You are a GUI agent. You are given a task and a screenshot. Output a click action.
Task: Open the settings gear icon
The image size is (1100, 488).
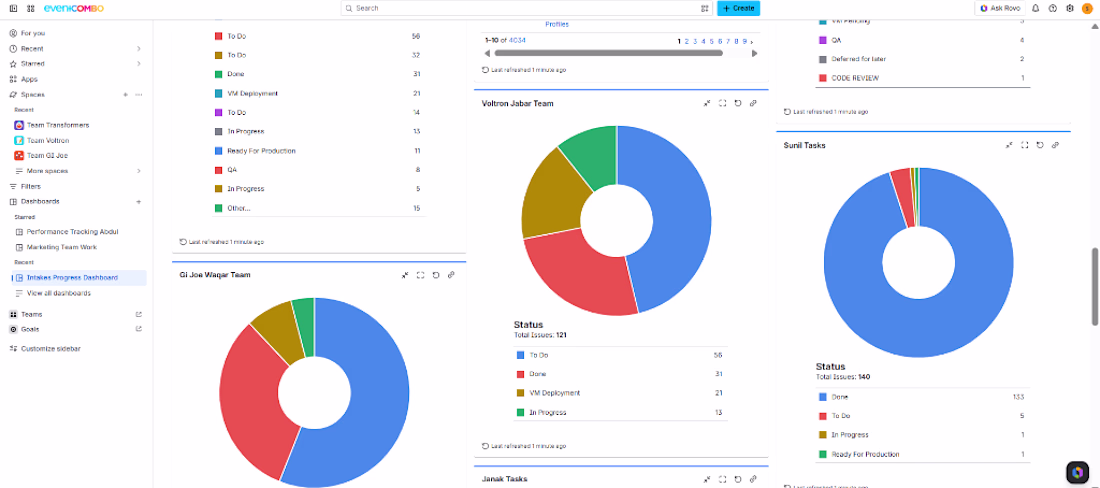coord(1070,8)
